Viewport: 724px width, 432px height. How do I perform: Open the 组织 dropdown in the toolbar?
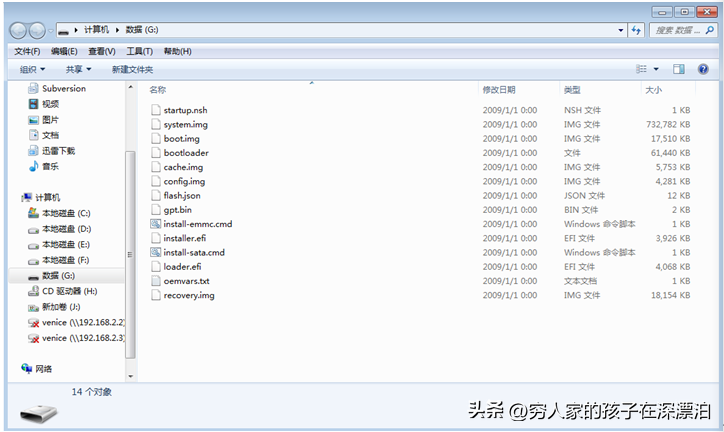pos(32,69)
